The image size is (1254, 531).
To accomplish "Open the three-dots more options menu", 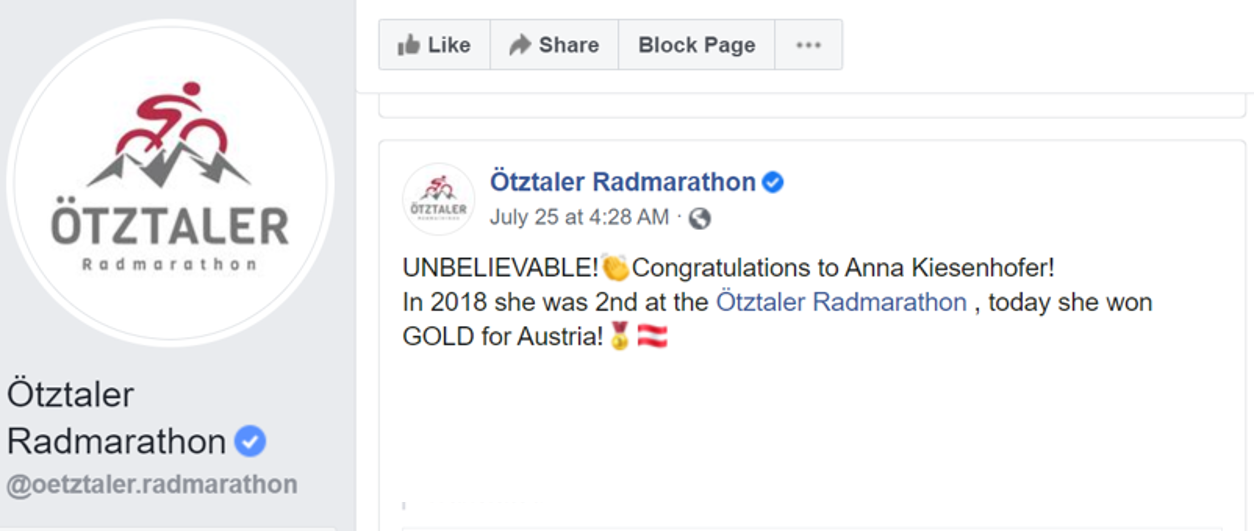I will [x=808, y=45].
